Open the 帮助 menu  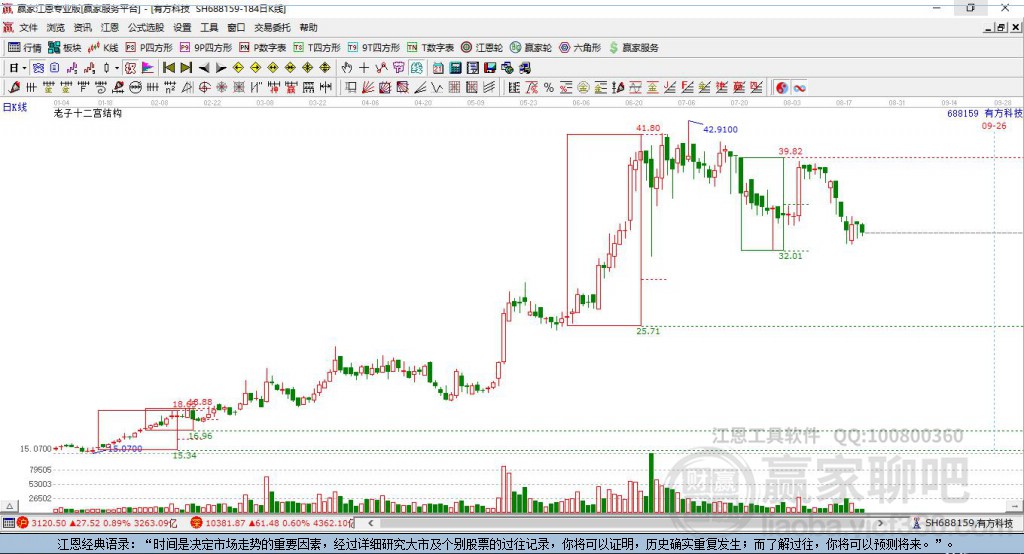tap(308, 27)
